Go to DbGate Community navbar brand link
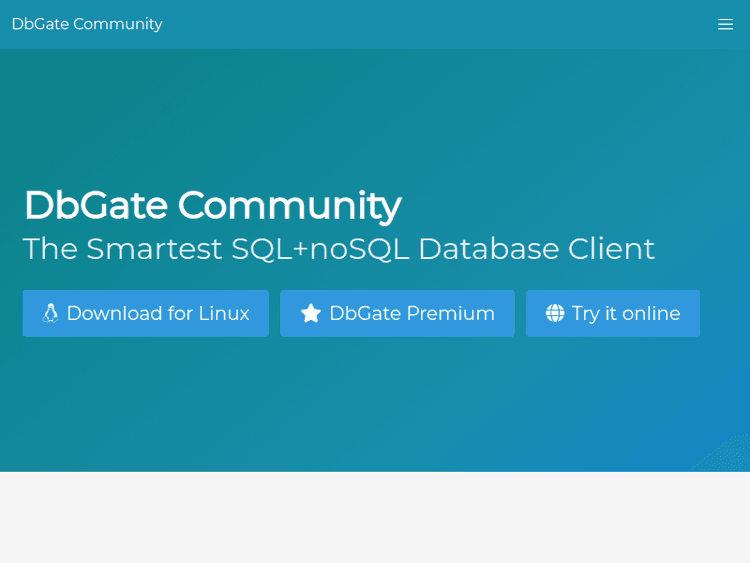Screen dimensions: 750x563 pyautogui.click(x=87, y=24)
